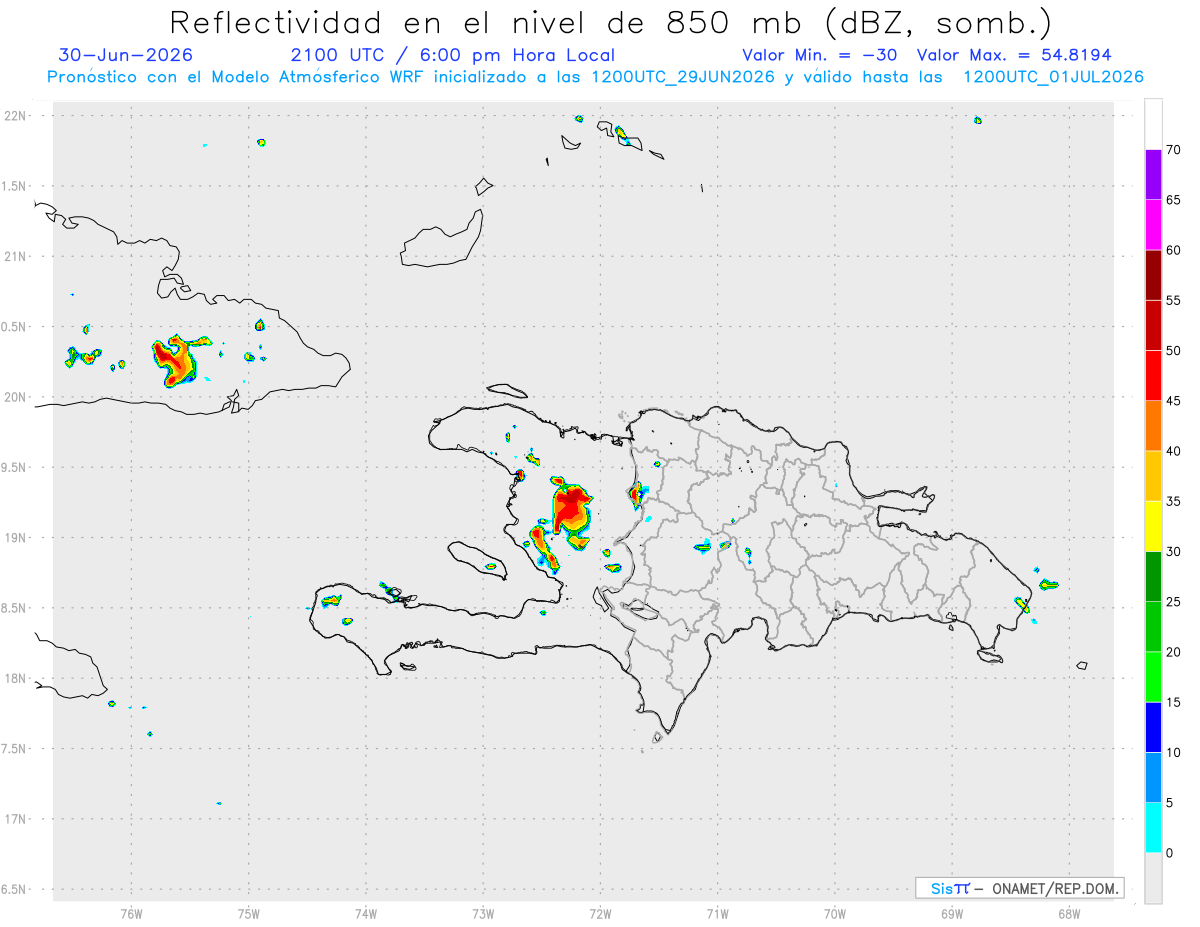This screenshot has width=1200, height=927.
Task: Select the 'Valor Max. = 54.8194' readout
Action: pos(1014,55)
